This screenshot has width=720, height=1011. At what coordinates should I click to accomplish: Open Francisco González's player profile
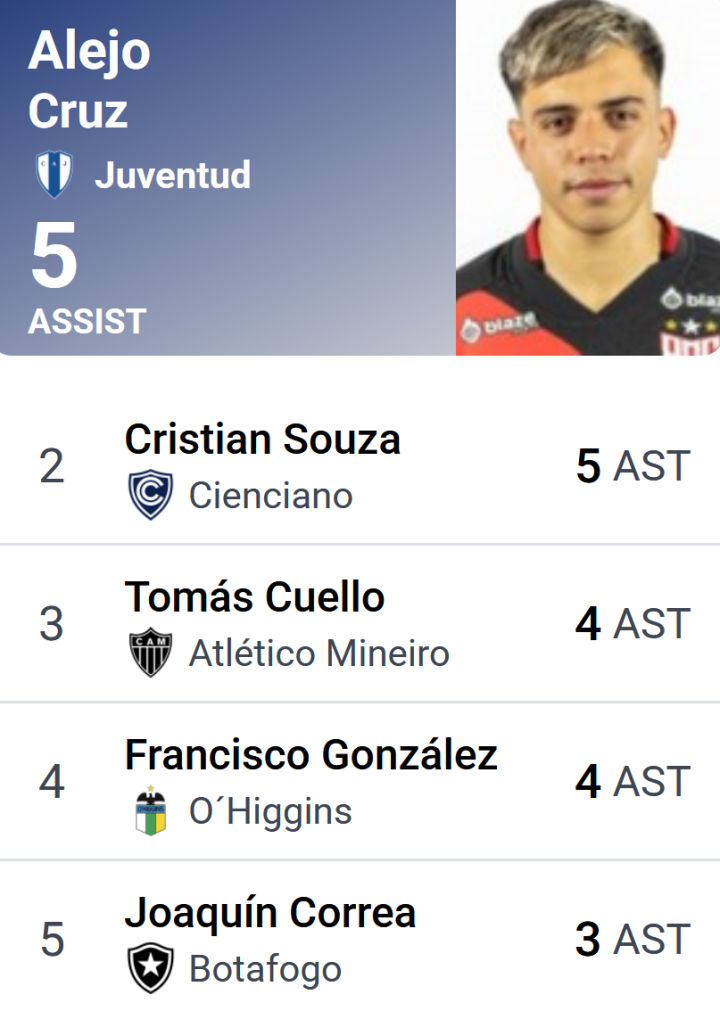pos(311,754)
